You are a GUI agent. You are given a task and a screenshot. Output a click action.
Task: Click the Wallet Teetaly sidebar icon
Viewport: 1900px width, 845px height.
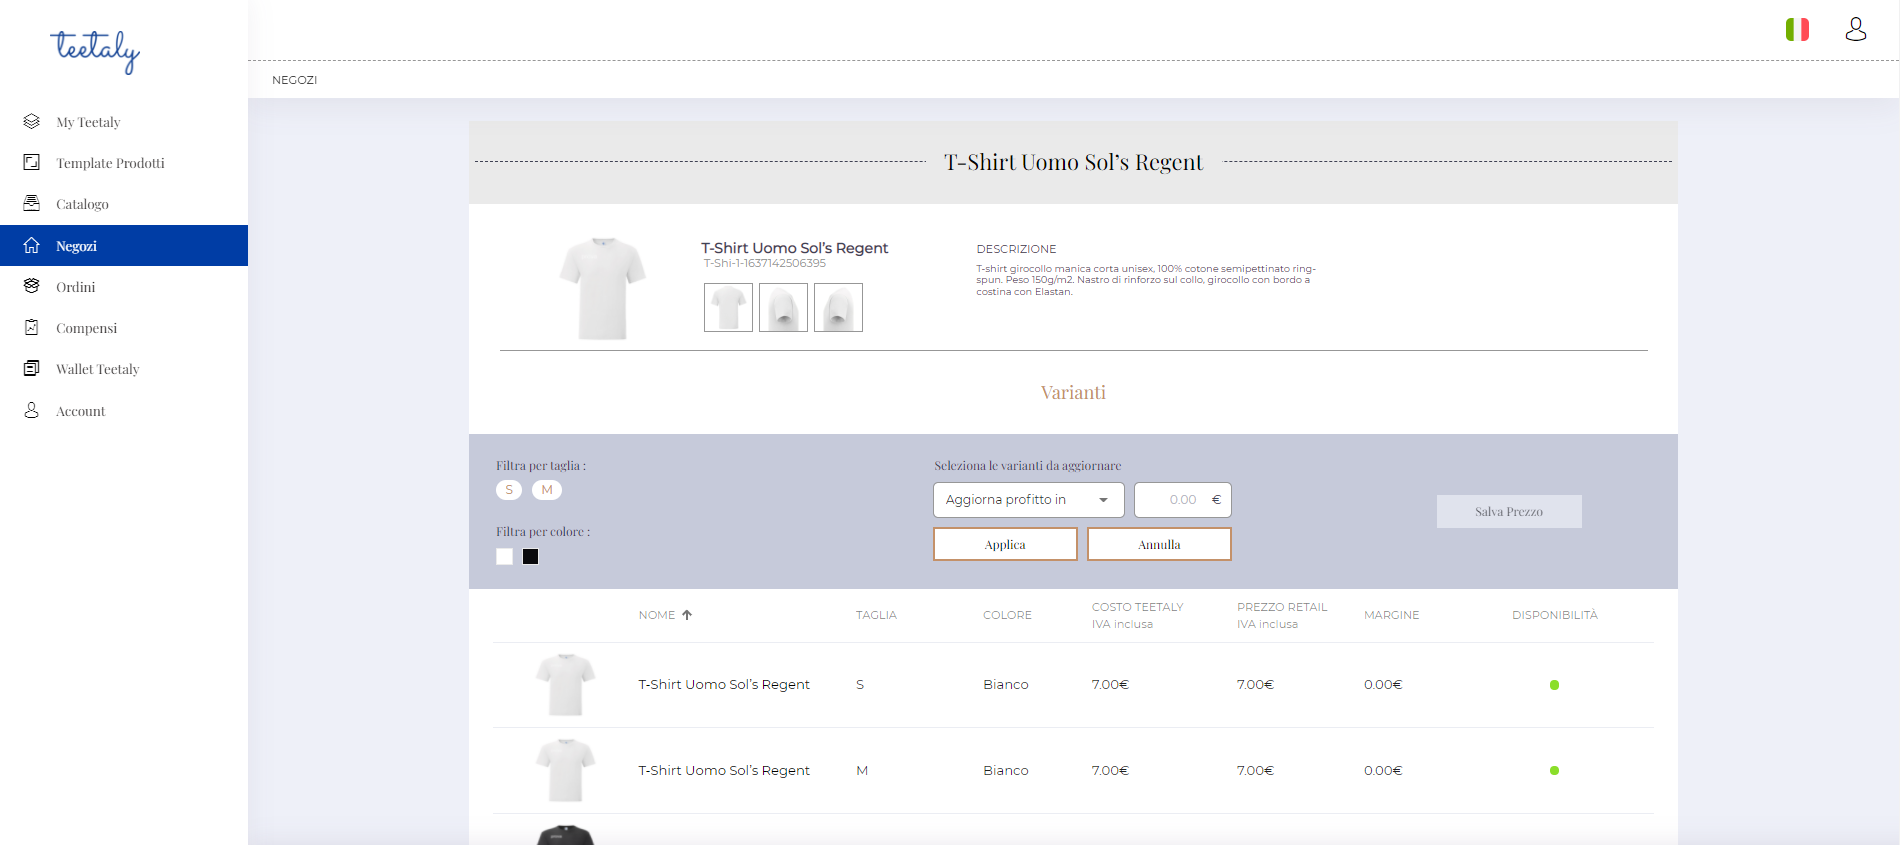32,368
